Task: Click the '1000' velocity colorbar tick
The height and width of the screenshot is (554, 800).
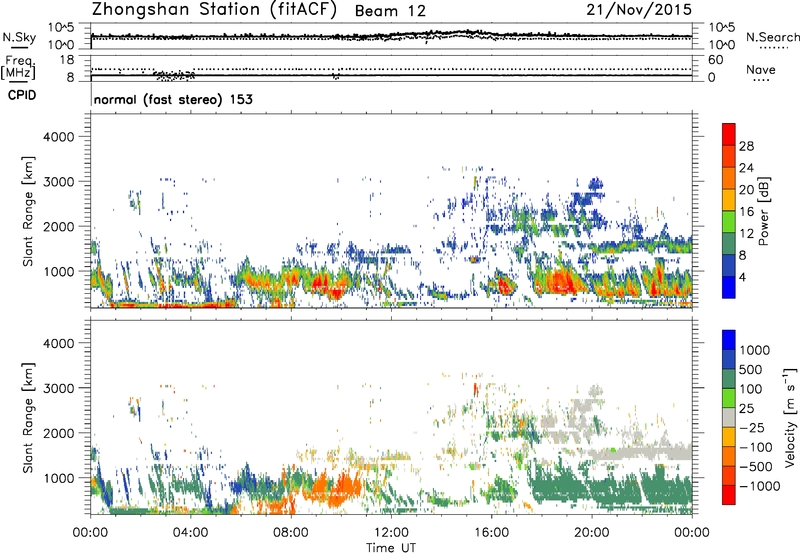Action: click(x=755, y=350)
